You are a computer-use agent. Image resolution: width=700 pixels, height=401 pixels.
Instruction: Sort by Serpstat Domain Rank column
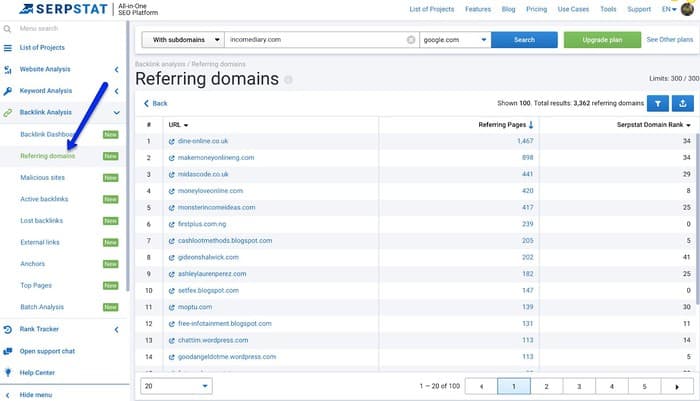(654, 125)
